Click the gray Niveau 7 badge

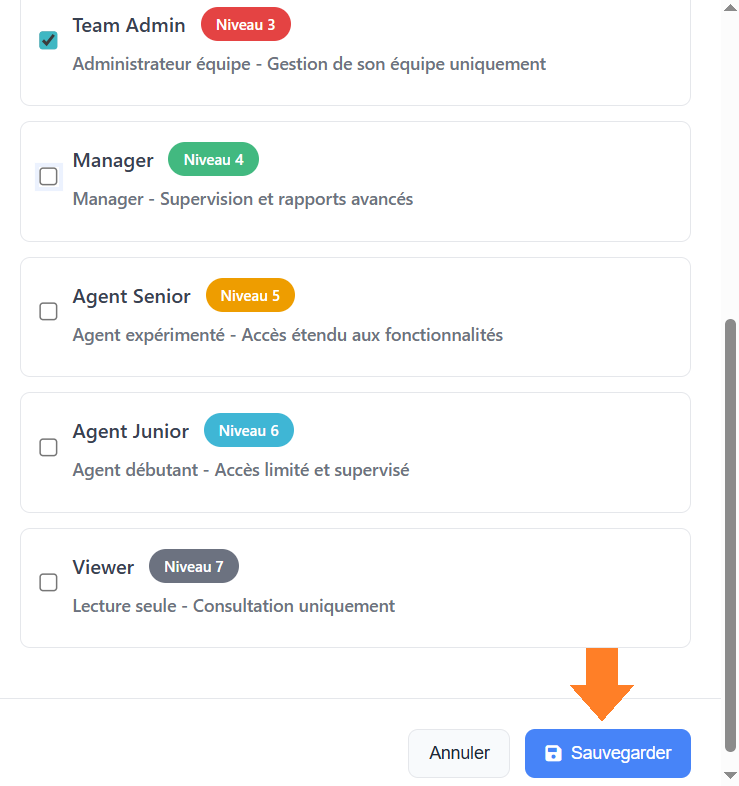coord(194,566)
